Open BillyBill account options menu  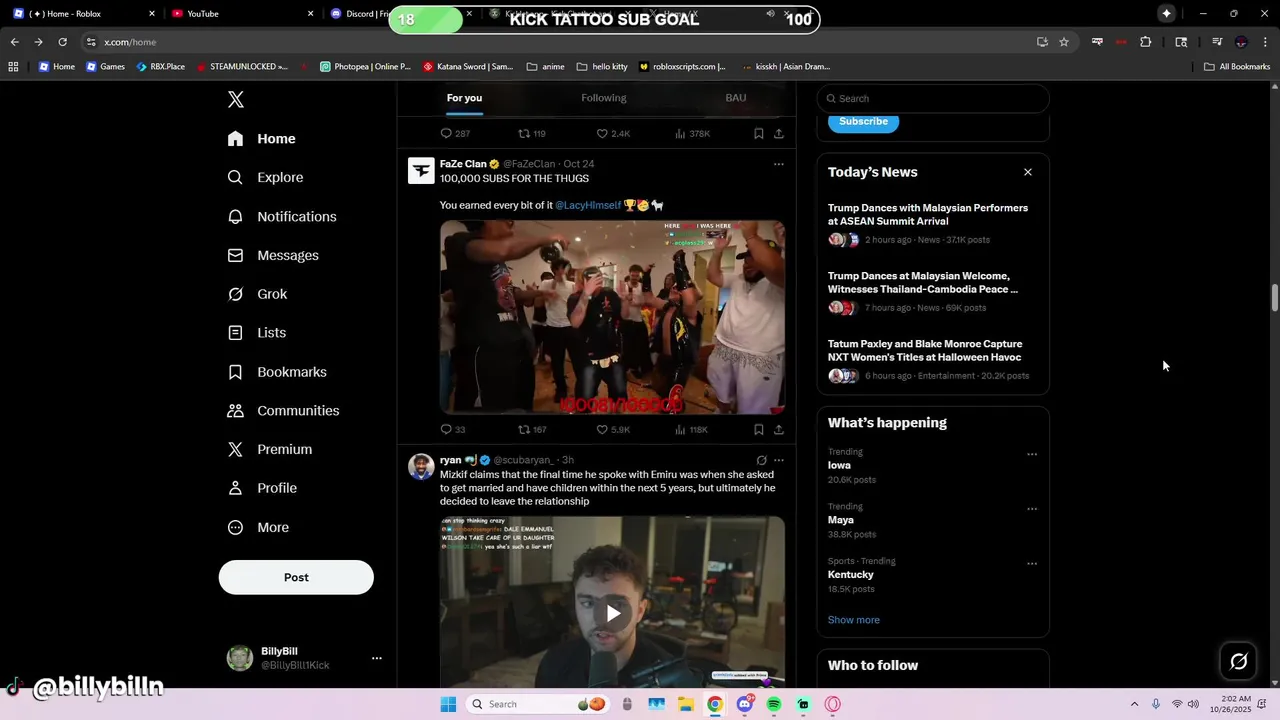point(377,658)
